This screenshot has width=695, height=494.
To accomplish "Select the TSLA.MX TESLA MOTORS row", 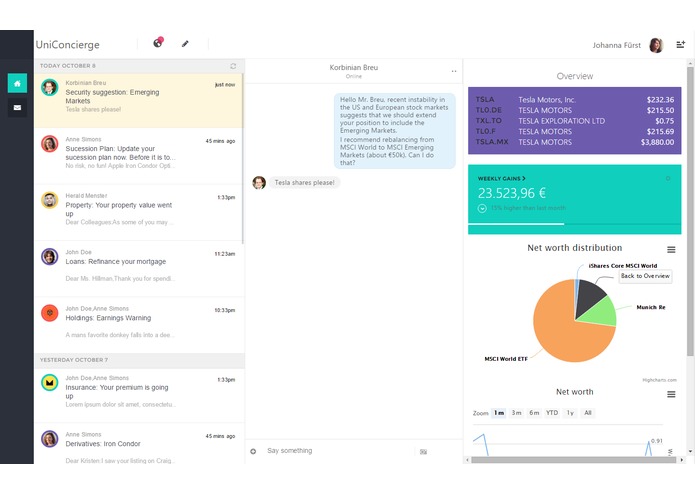I will (574, 142).
